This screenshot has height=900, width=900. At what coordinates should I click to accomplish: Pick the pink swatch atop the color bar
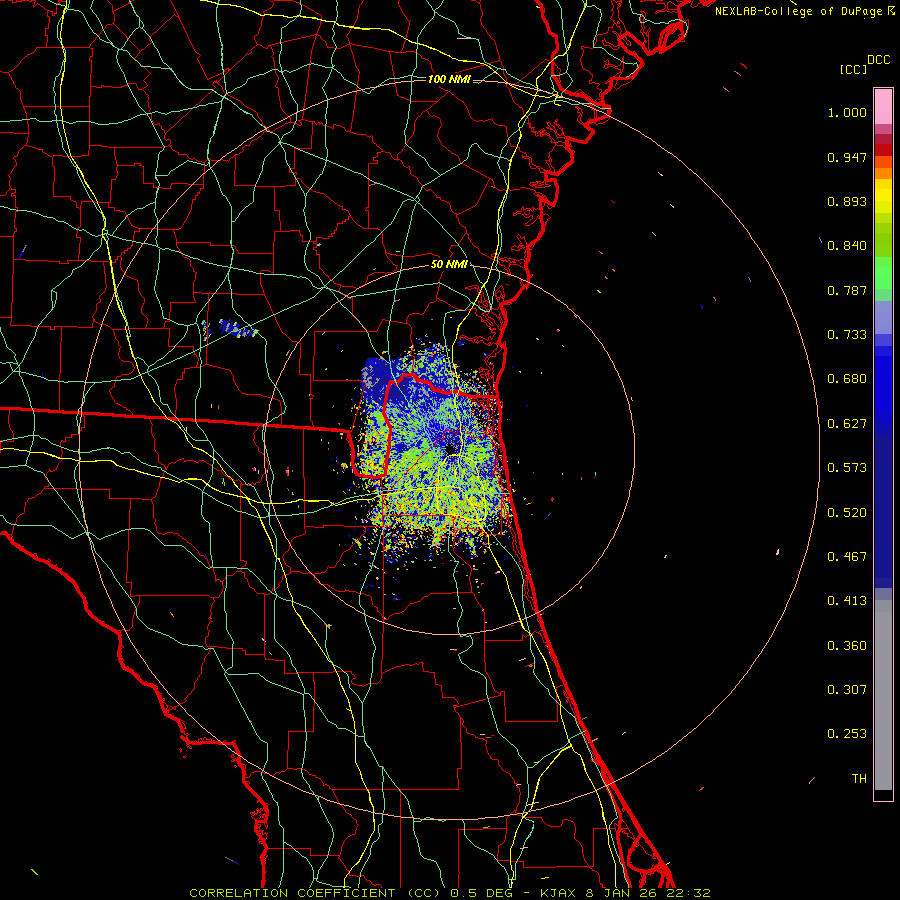pos(883,107)
